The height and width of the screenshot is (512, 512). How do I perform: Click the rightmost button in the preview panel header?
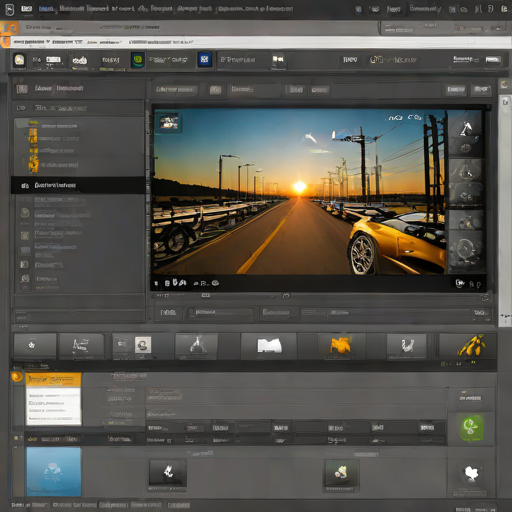point(481,89)
